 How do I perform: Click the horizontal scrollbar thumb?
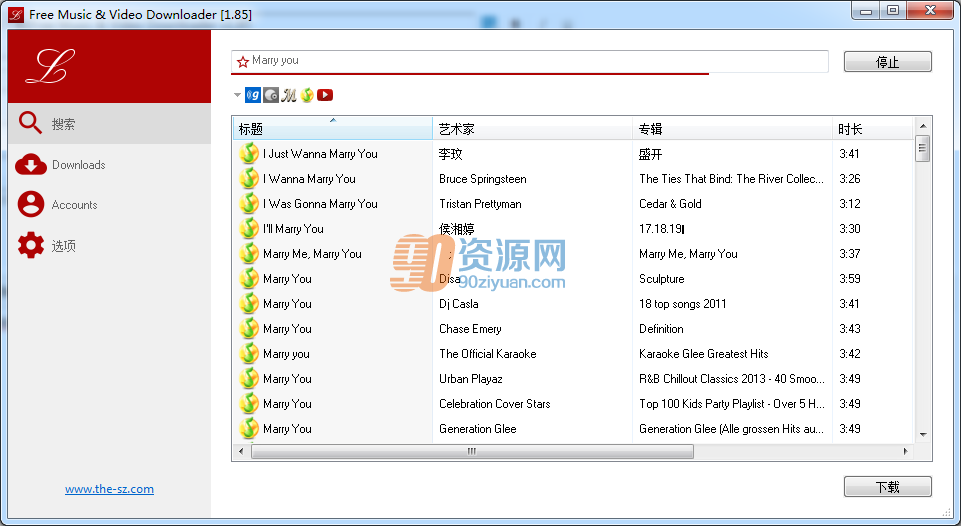[x=472, y=452]
